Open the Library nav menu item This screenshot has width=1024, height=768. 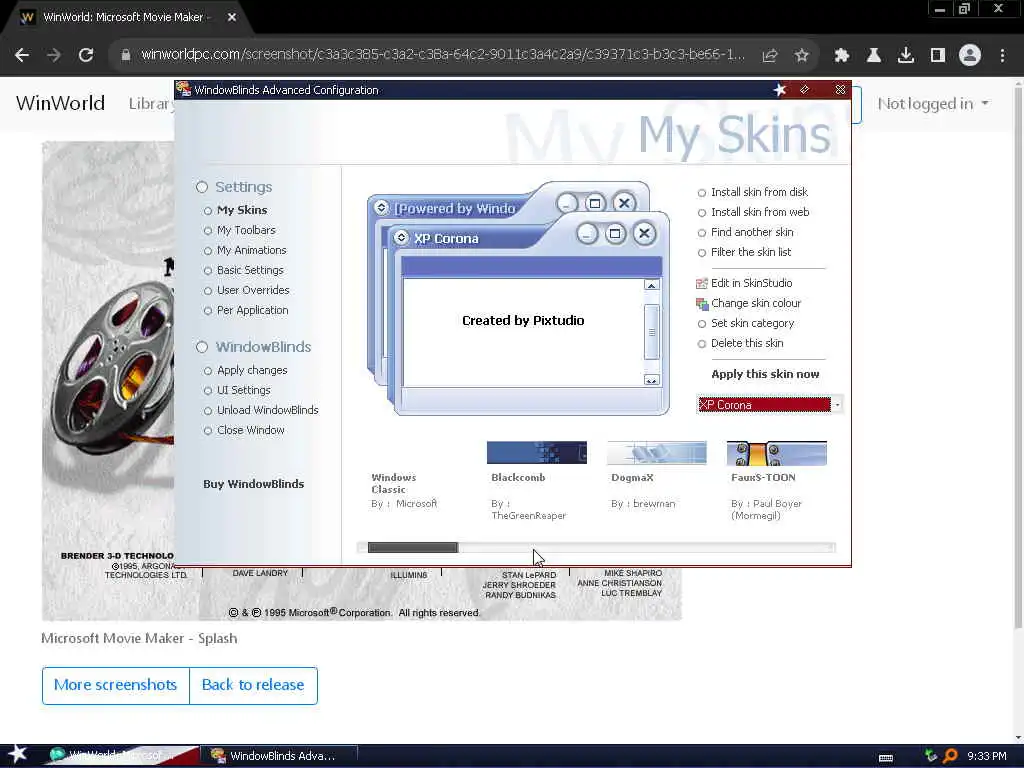(x=151, y=104)
